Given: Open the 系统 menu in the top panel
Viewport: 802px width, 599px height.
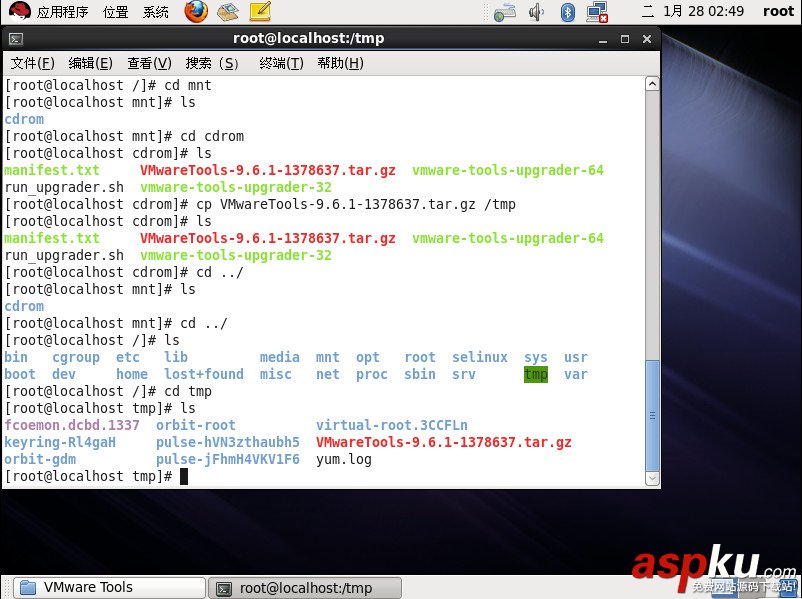Looking at the screenshot, I should tap(155, 11).
